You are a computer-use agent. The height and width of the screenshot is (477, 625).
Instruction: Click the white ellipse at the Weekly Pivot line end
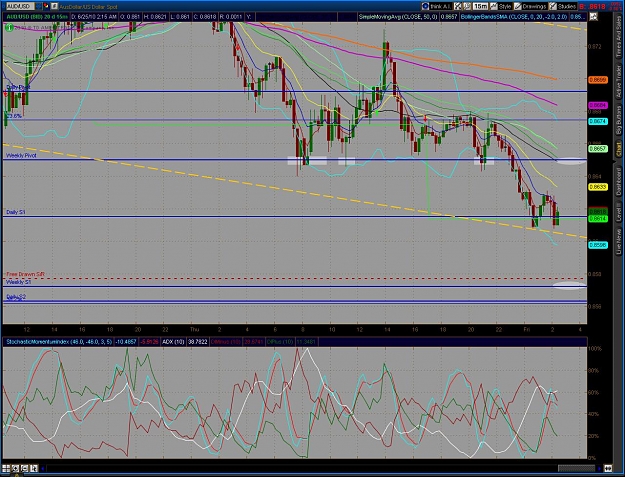click(x=571, y=161)
